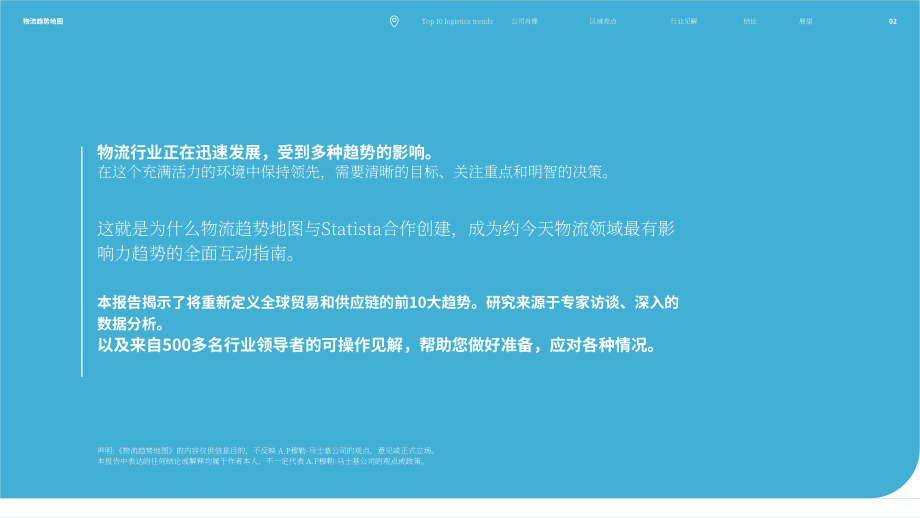Open the 行业见解 navigation tab
This screenshot has height=518, width=920.
[x=684, y=21]
